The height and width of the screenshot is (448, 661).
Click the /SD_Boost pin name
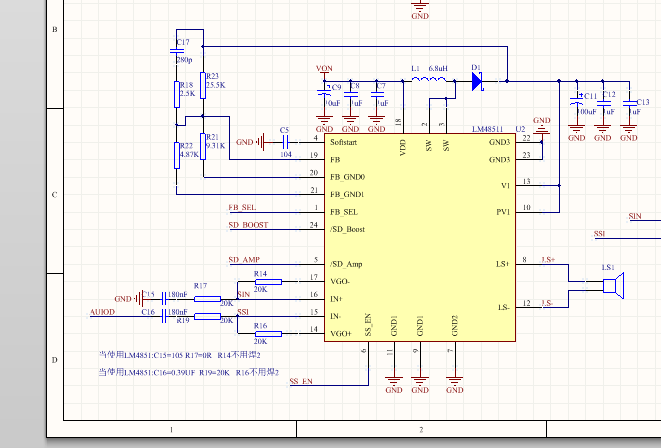click(347, 229)
